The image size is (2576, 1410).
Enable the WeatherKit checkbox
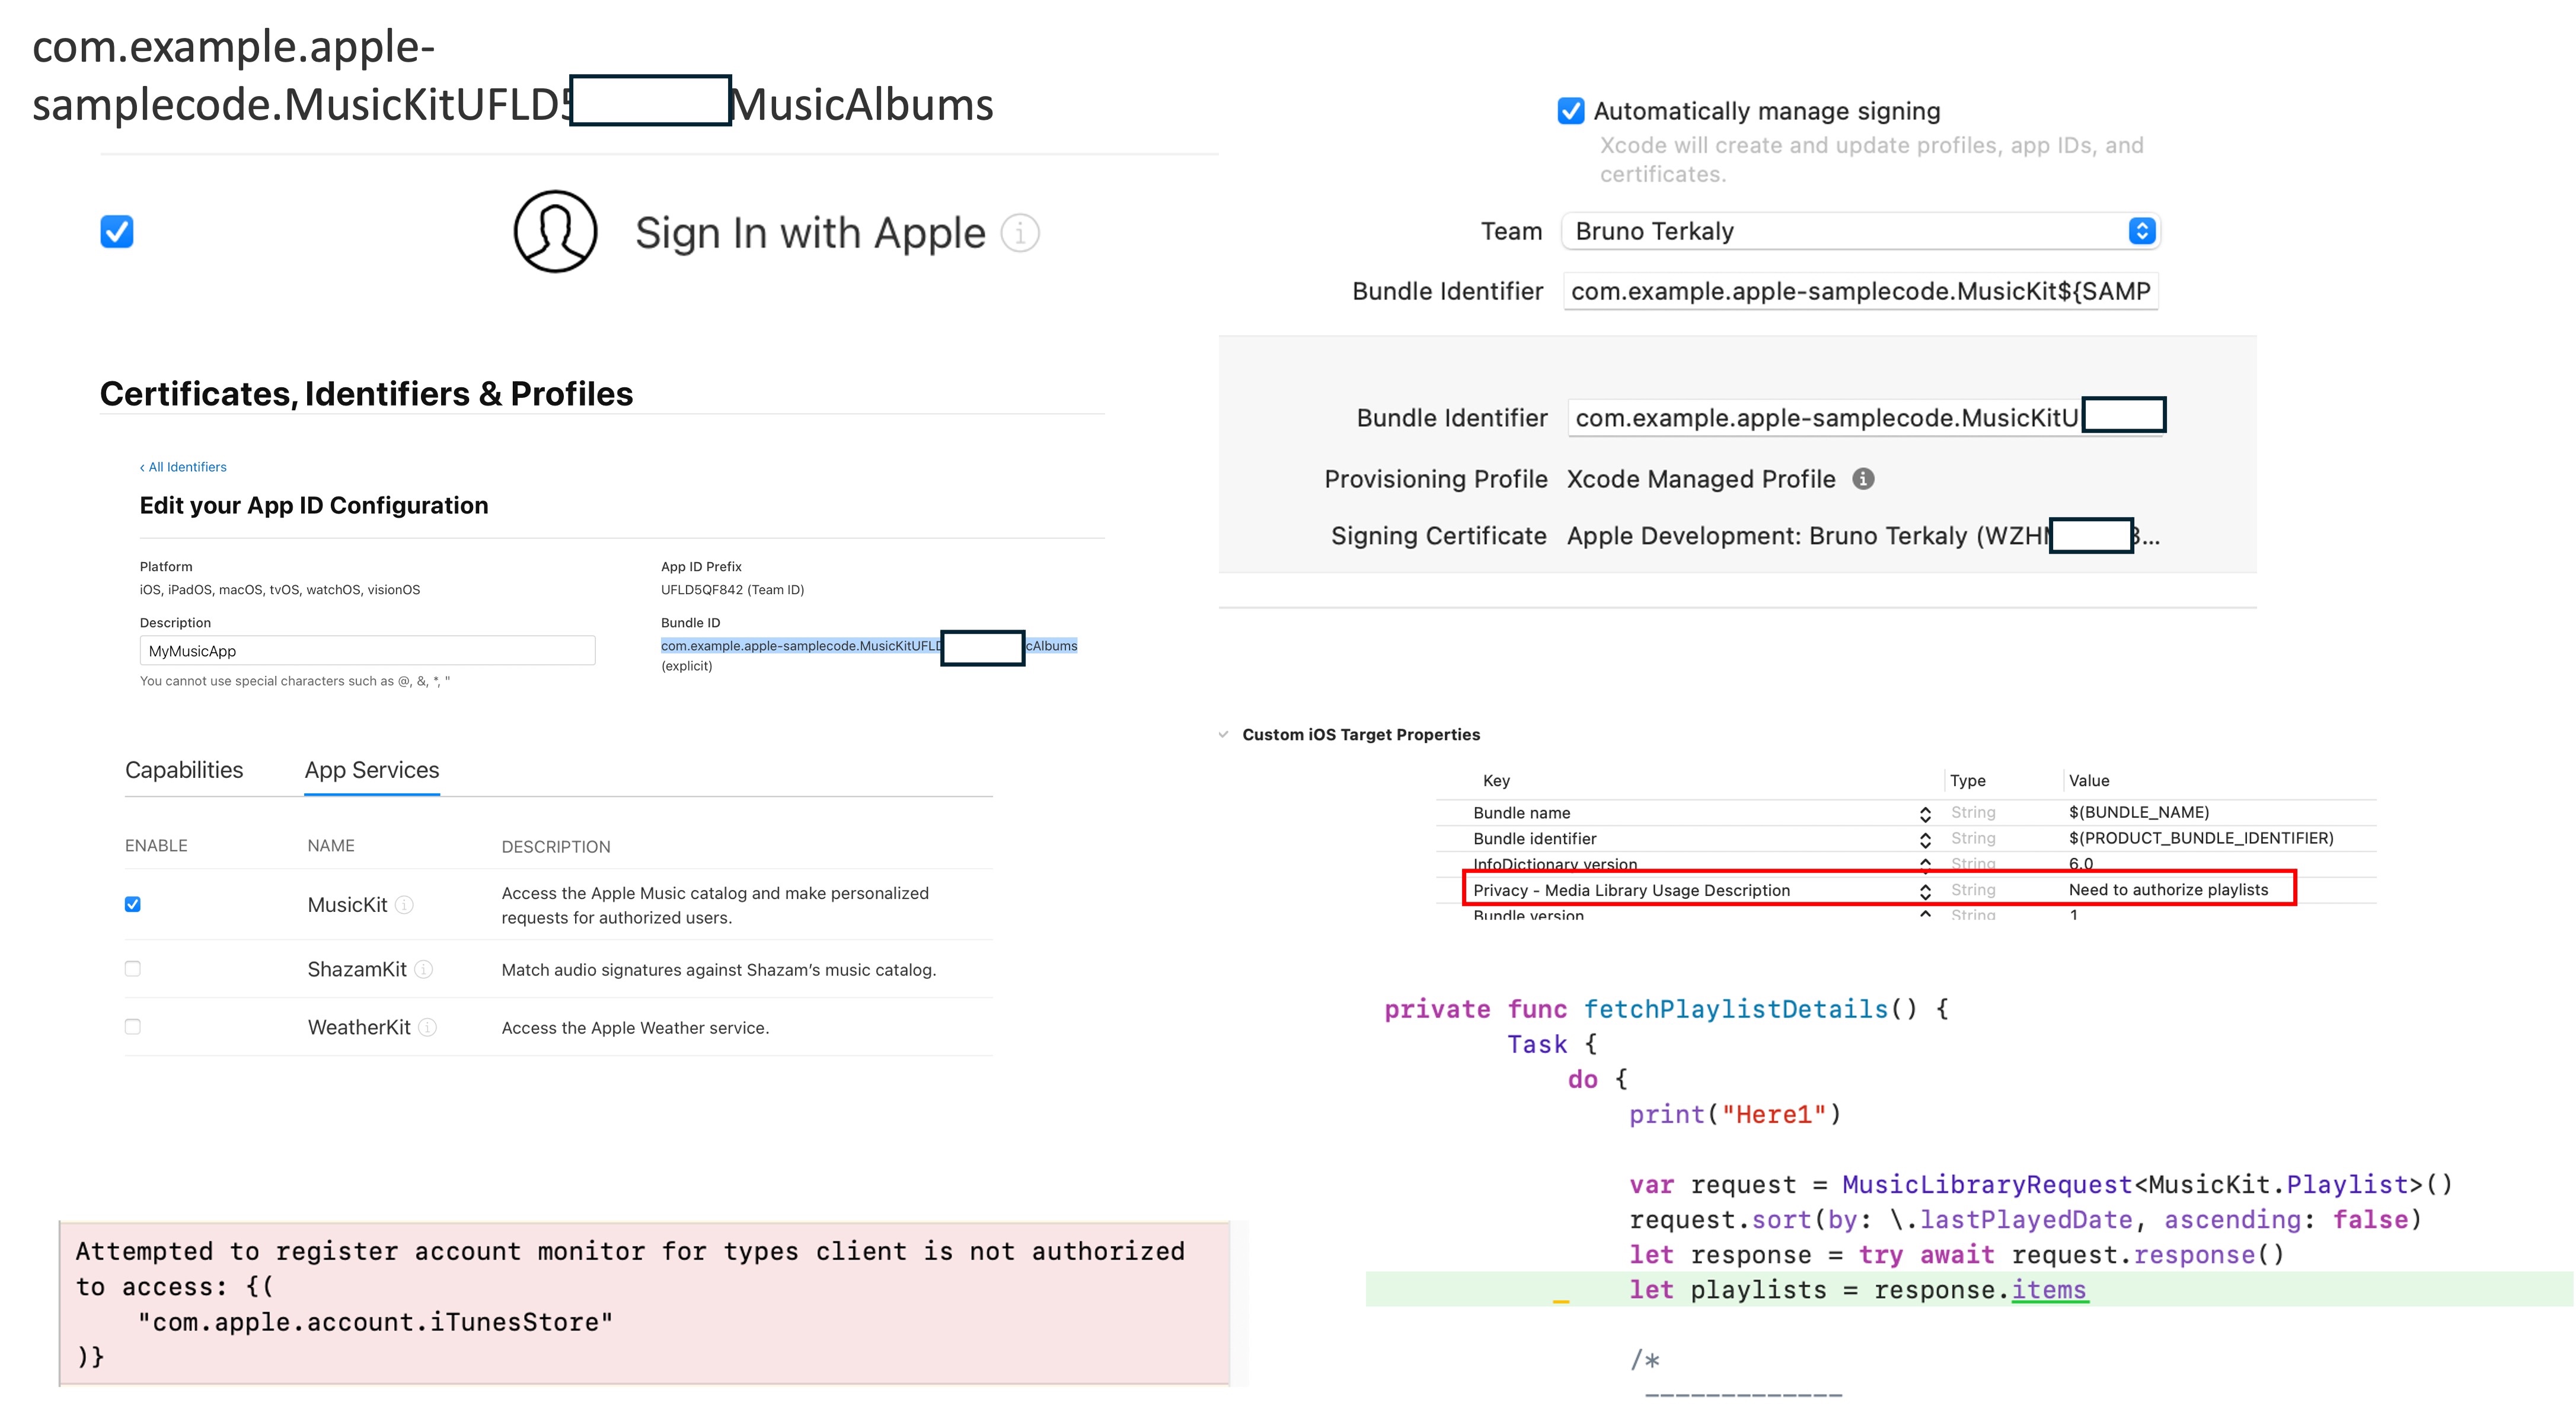point(132,1026)
